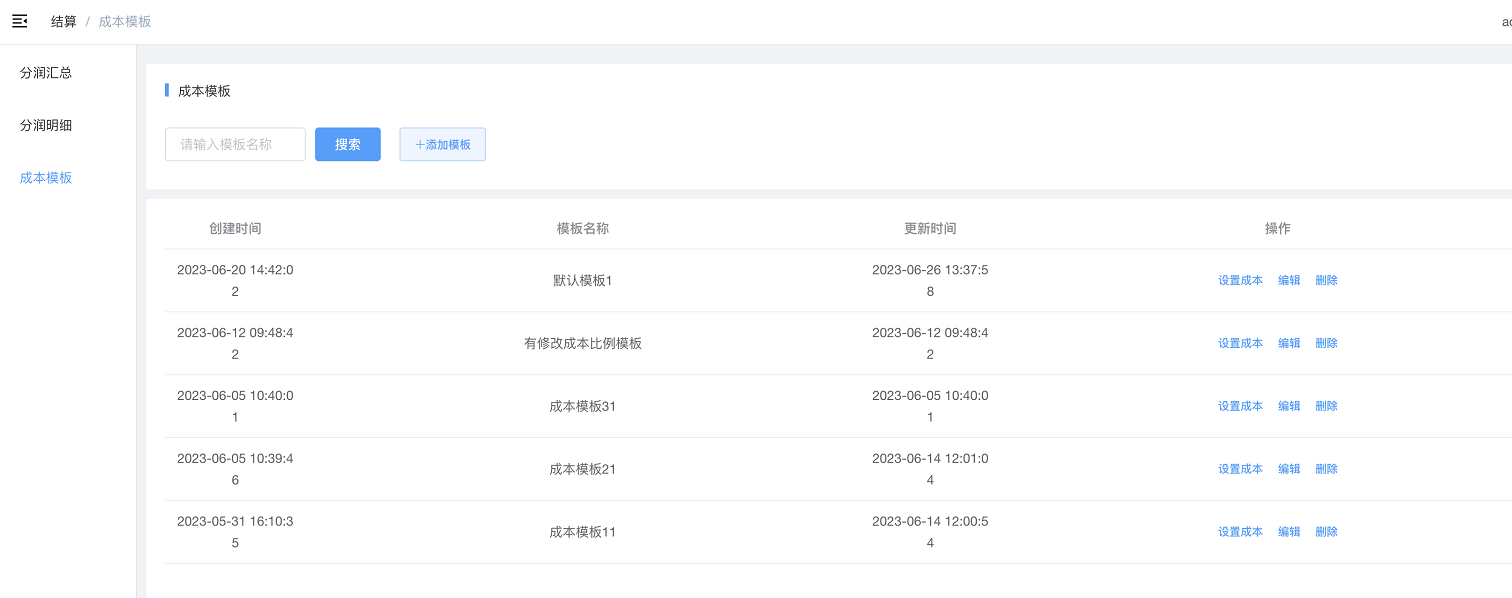The width and height of the screenshot is (1512, 598).
Task: Select 成本模板 in the sidebar
Action: click(46, 178)
